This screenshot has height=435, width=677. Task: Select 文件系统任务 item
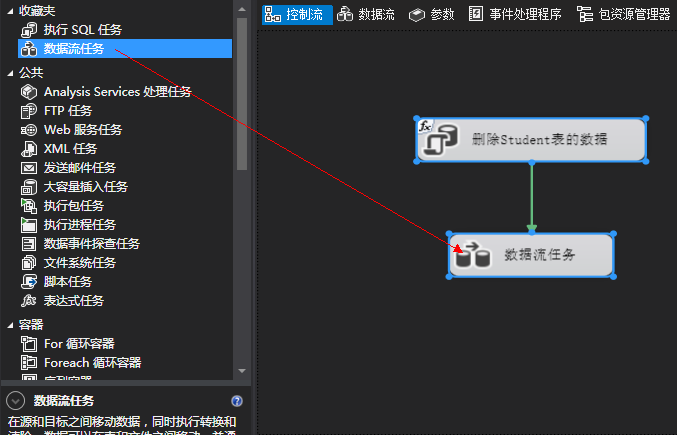(x=125, y=263)
